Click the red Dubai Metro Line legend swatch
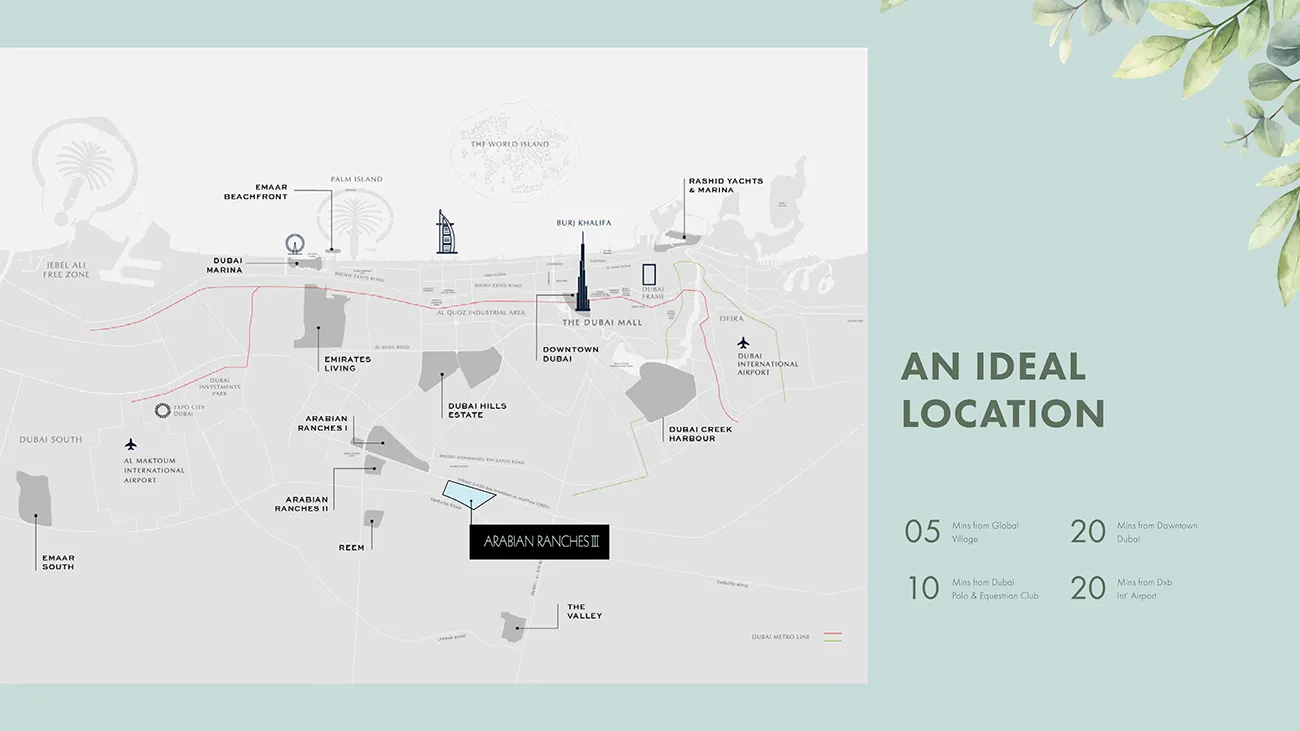1300x731 pixels. (832, 634)
